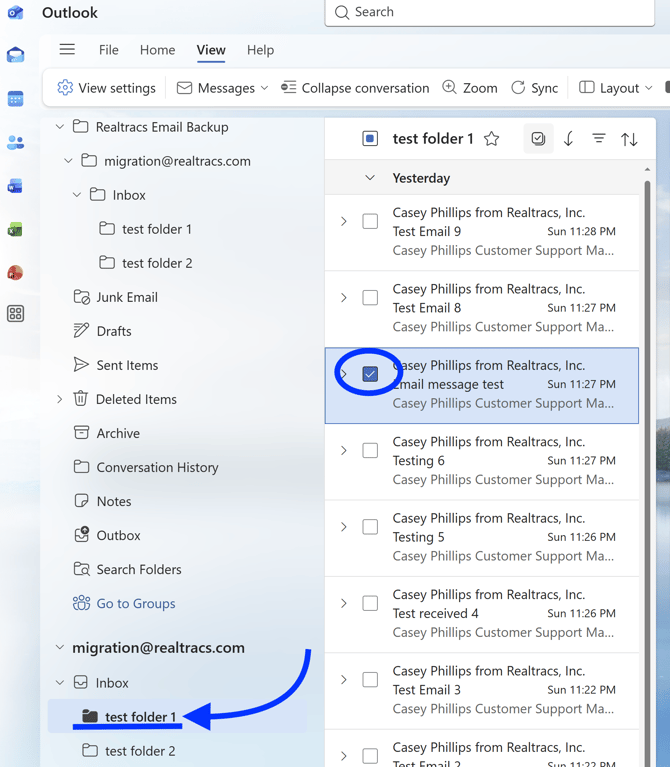Screen dimensions: 670x767
Task: Open the File tab
Action: (109, 50)
